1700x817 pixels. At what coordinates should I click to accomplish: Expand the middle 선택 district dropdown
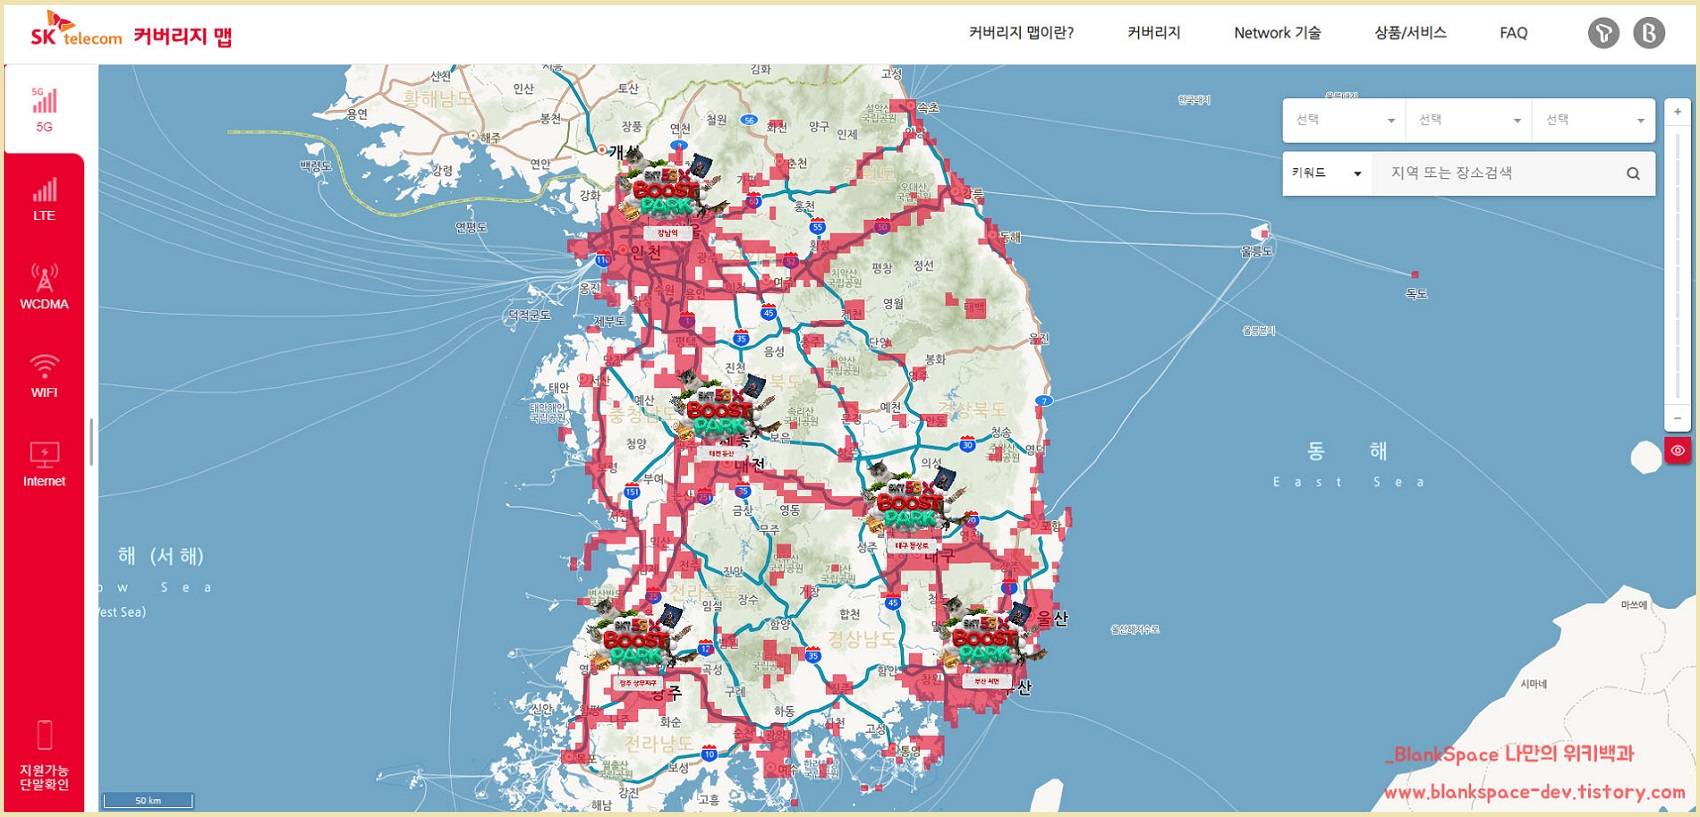click(1469, 120)
